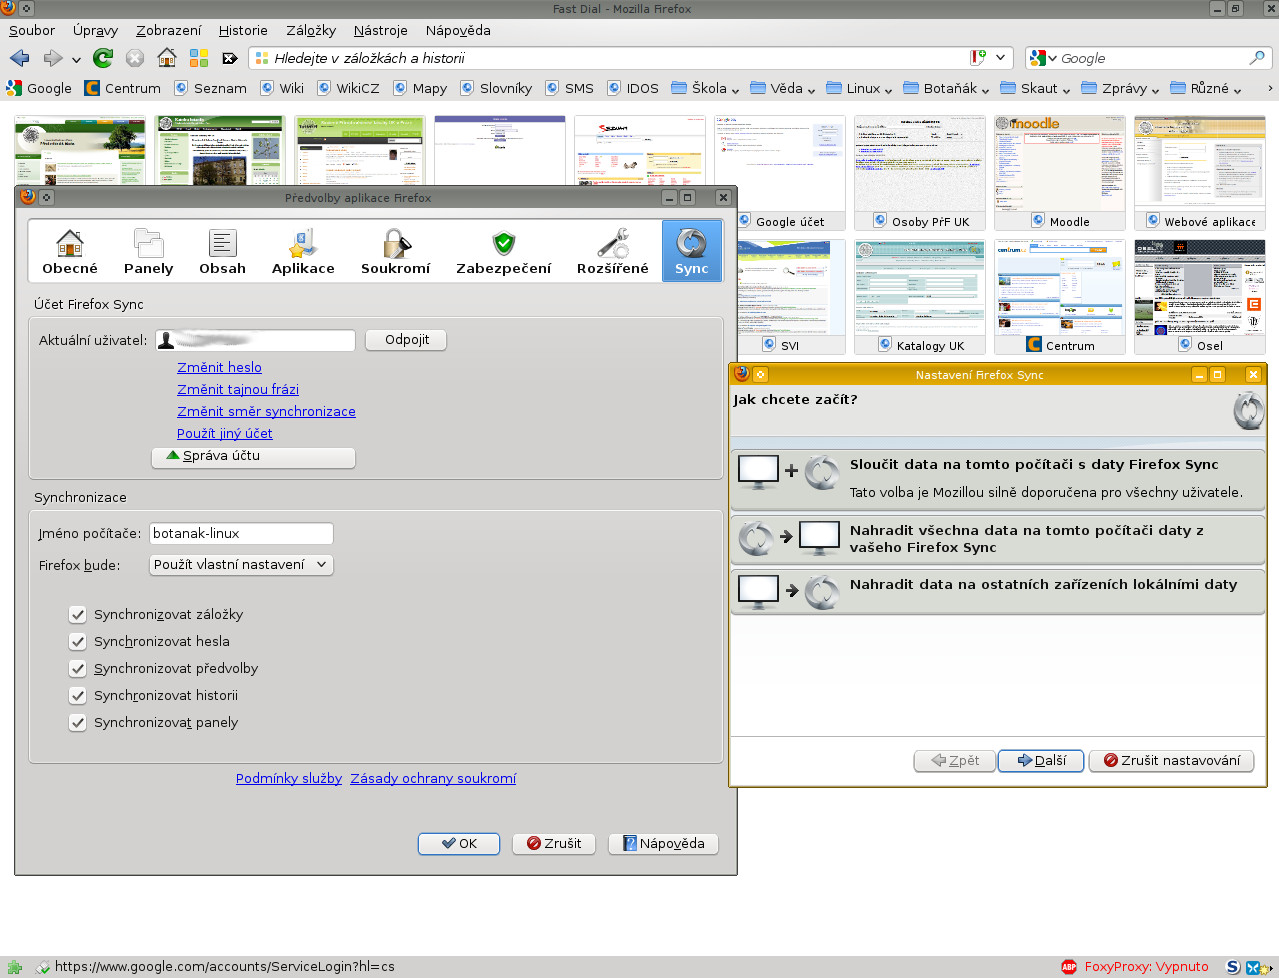This screenshot has width=1279, height=978.
Task: Select the Zabezpečení preferences pane
Action: [503, 251]
